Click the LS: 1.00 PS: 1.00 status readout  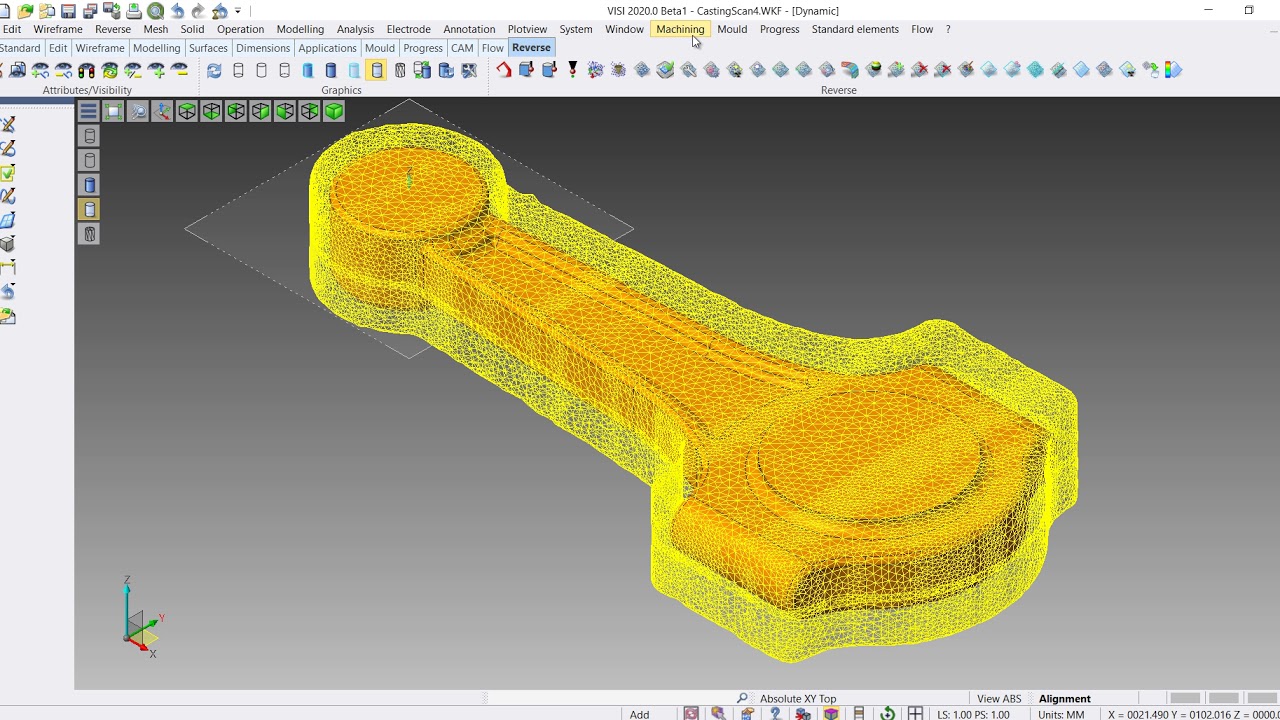click(x=973, y=714)
